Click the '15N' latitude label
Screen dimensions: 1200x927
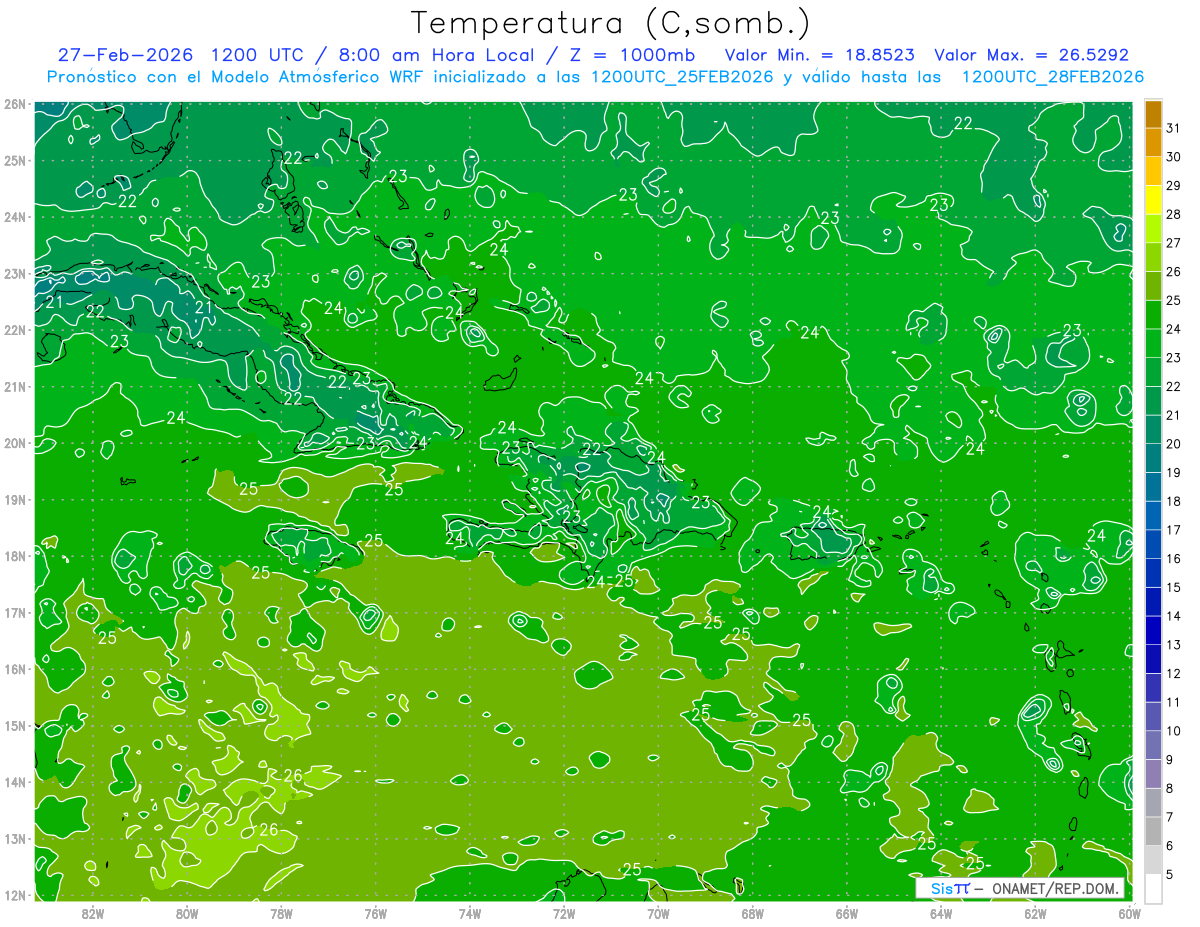[14, 726]
